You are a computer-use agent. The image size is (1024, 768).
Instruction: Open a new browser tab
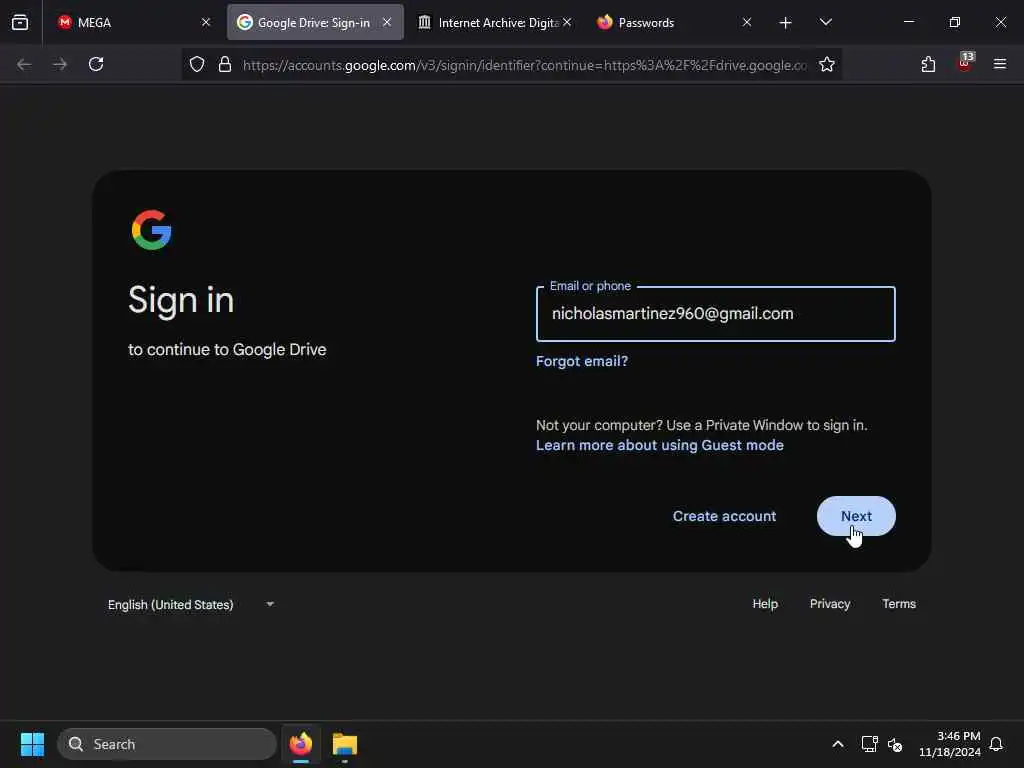pos(786,23)
